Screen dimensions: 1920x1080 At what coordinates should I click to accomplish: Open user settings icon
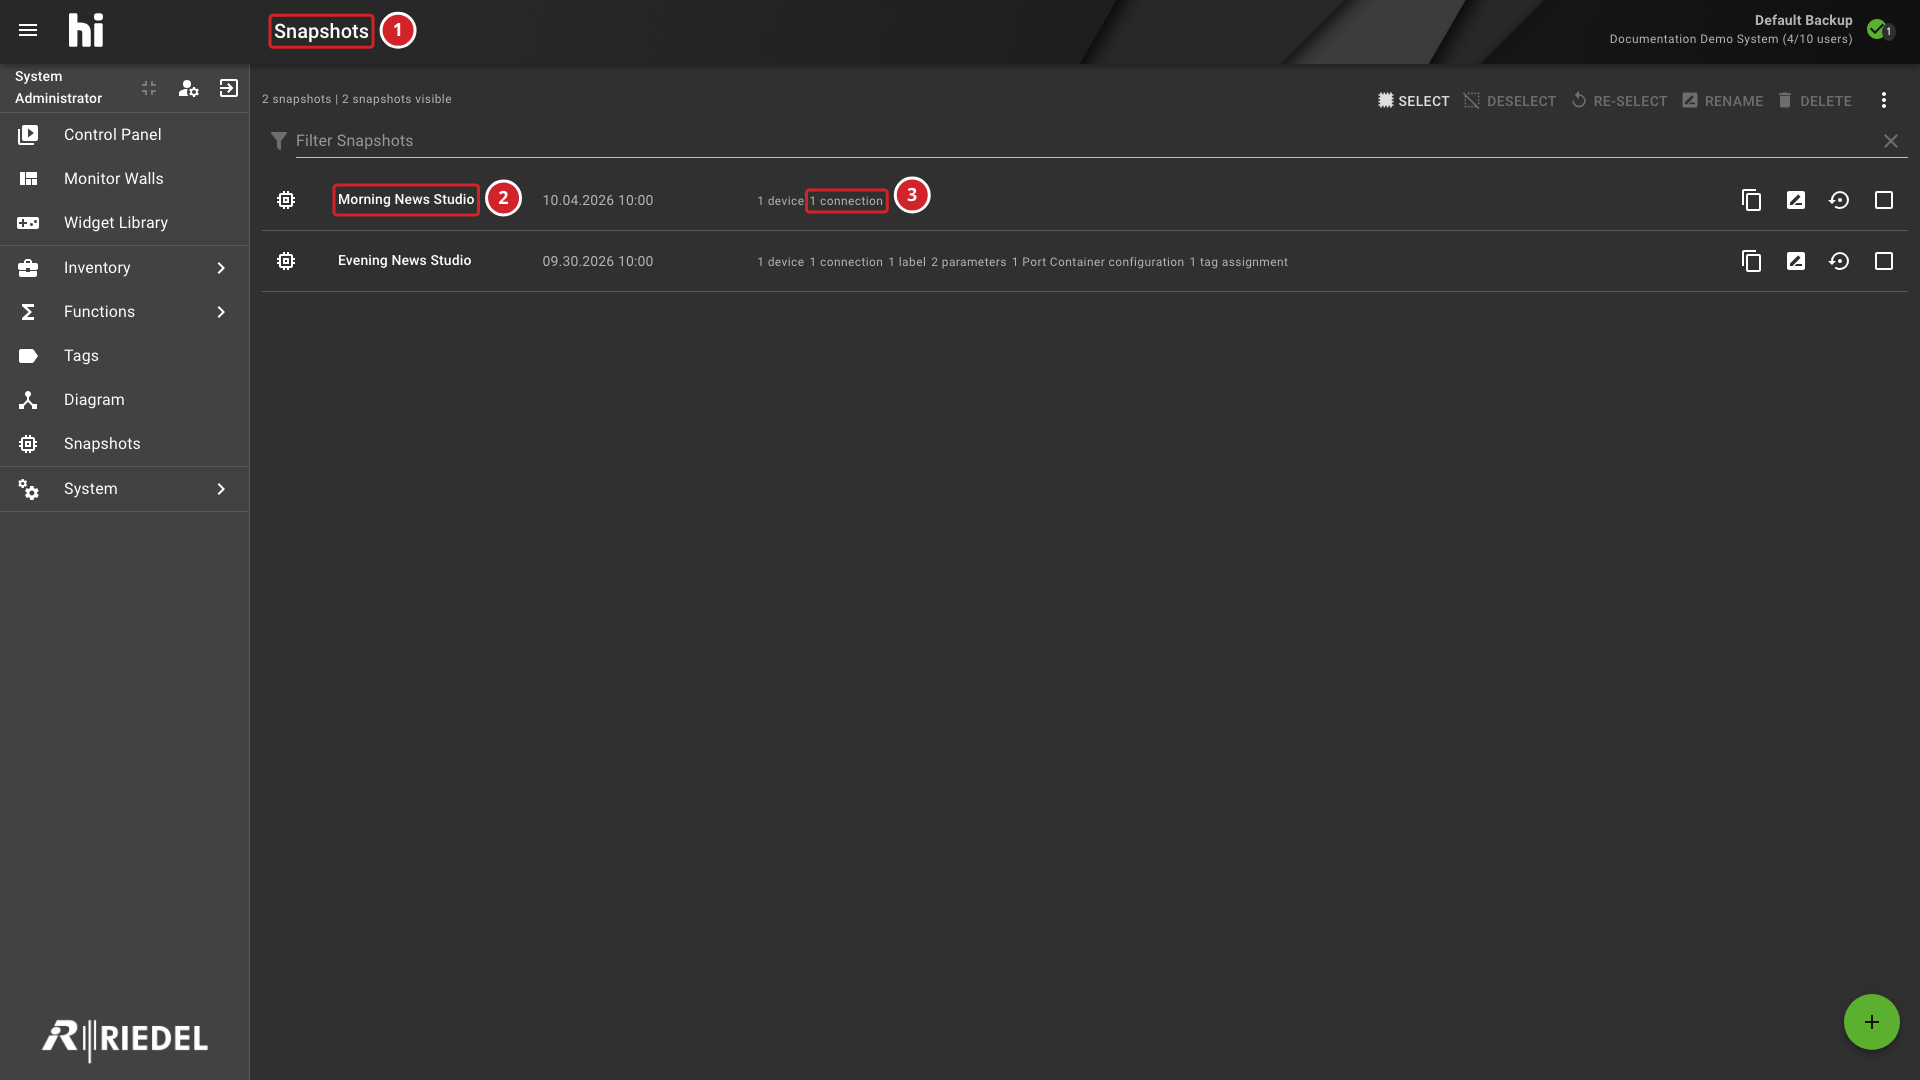pos(188,88)
